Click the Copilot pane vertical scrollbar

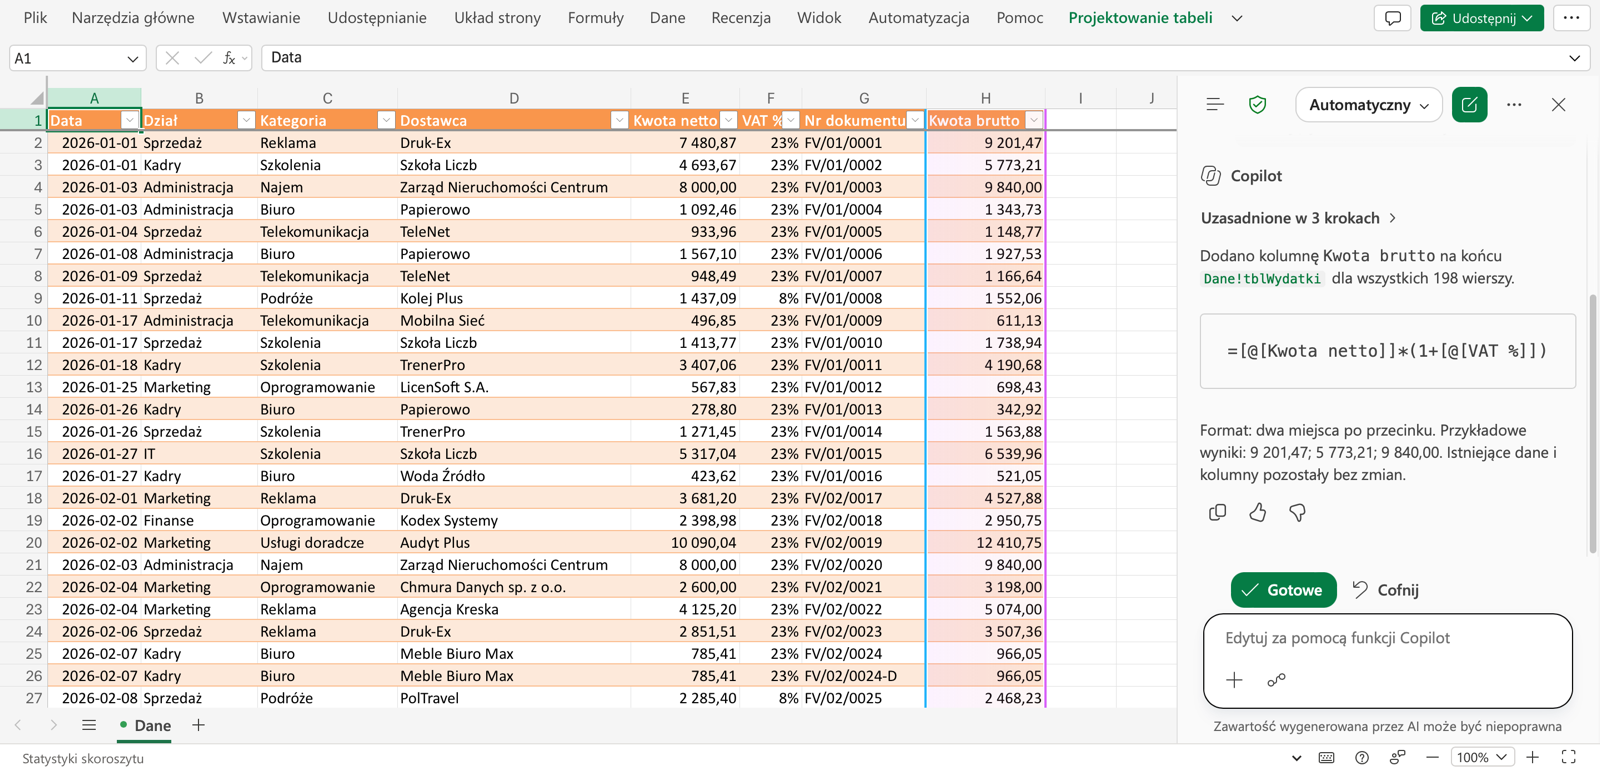[x=1593, y=424]
